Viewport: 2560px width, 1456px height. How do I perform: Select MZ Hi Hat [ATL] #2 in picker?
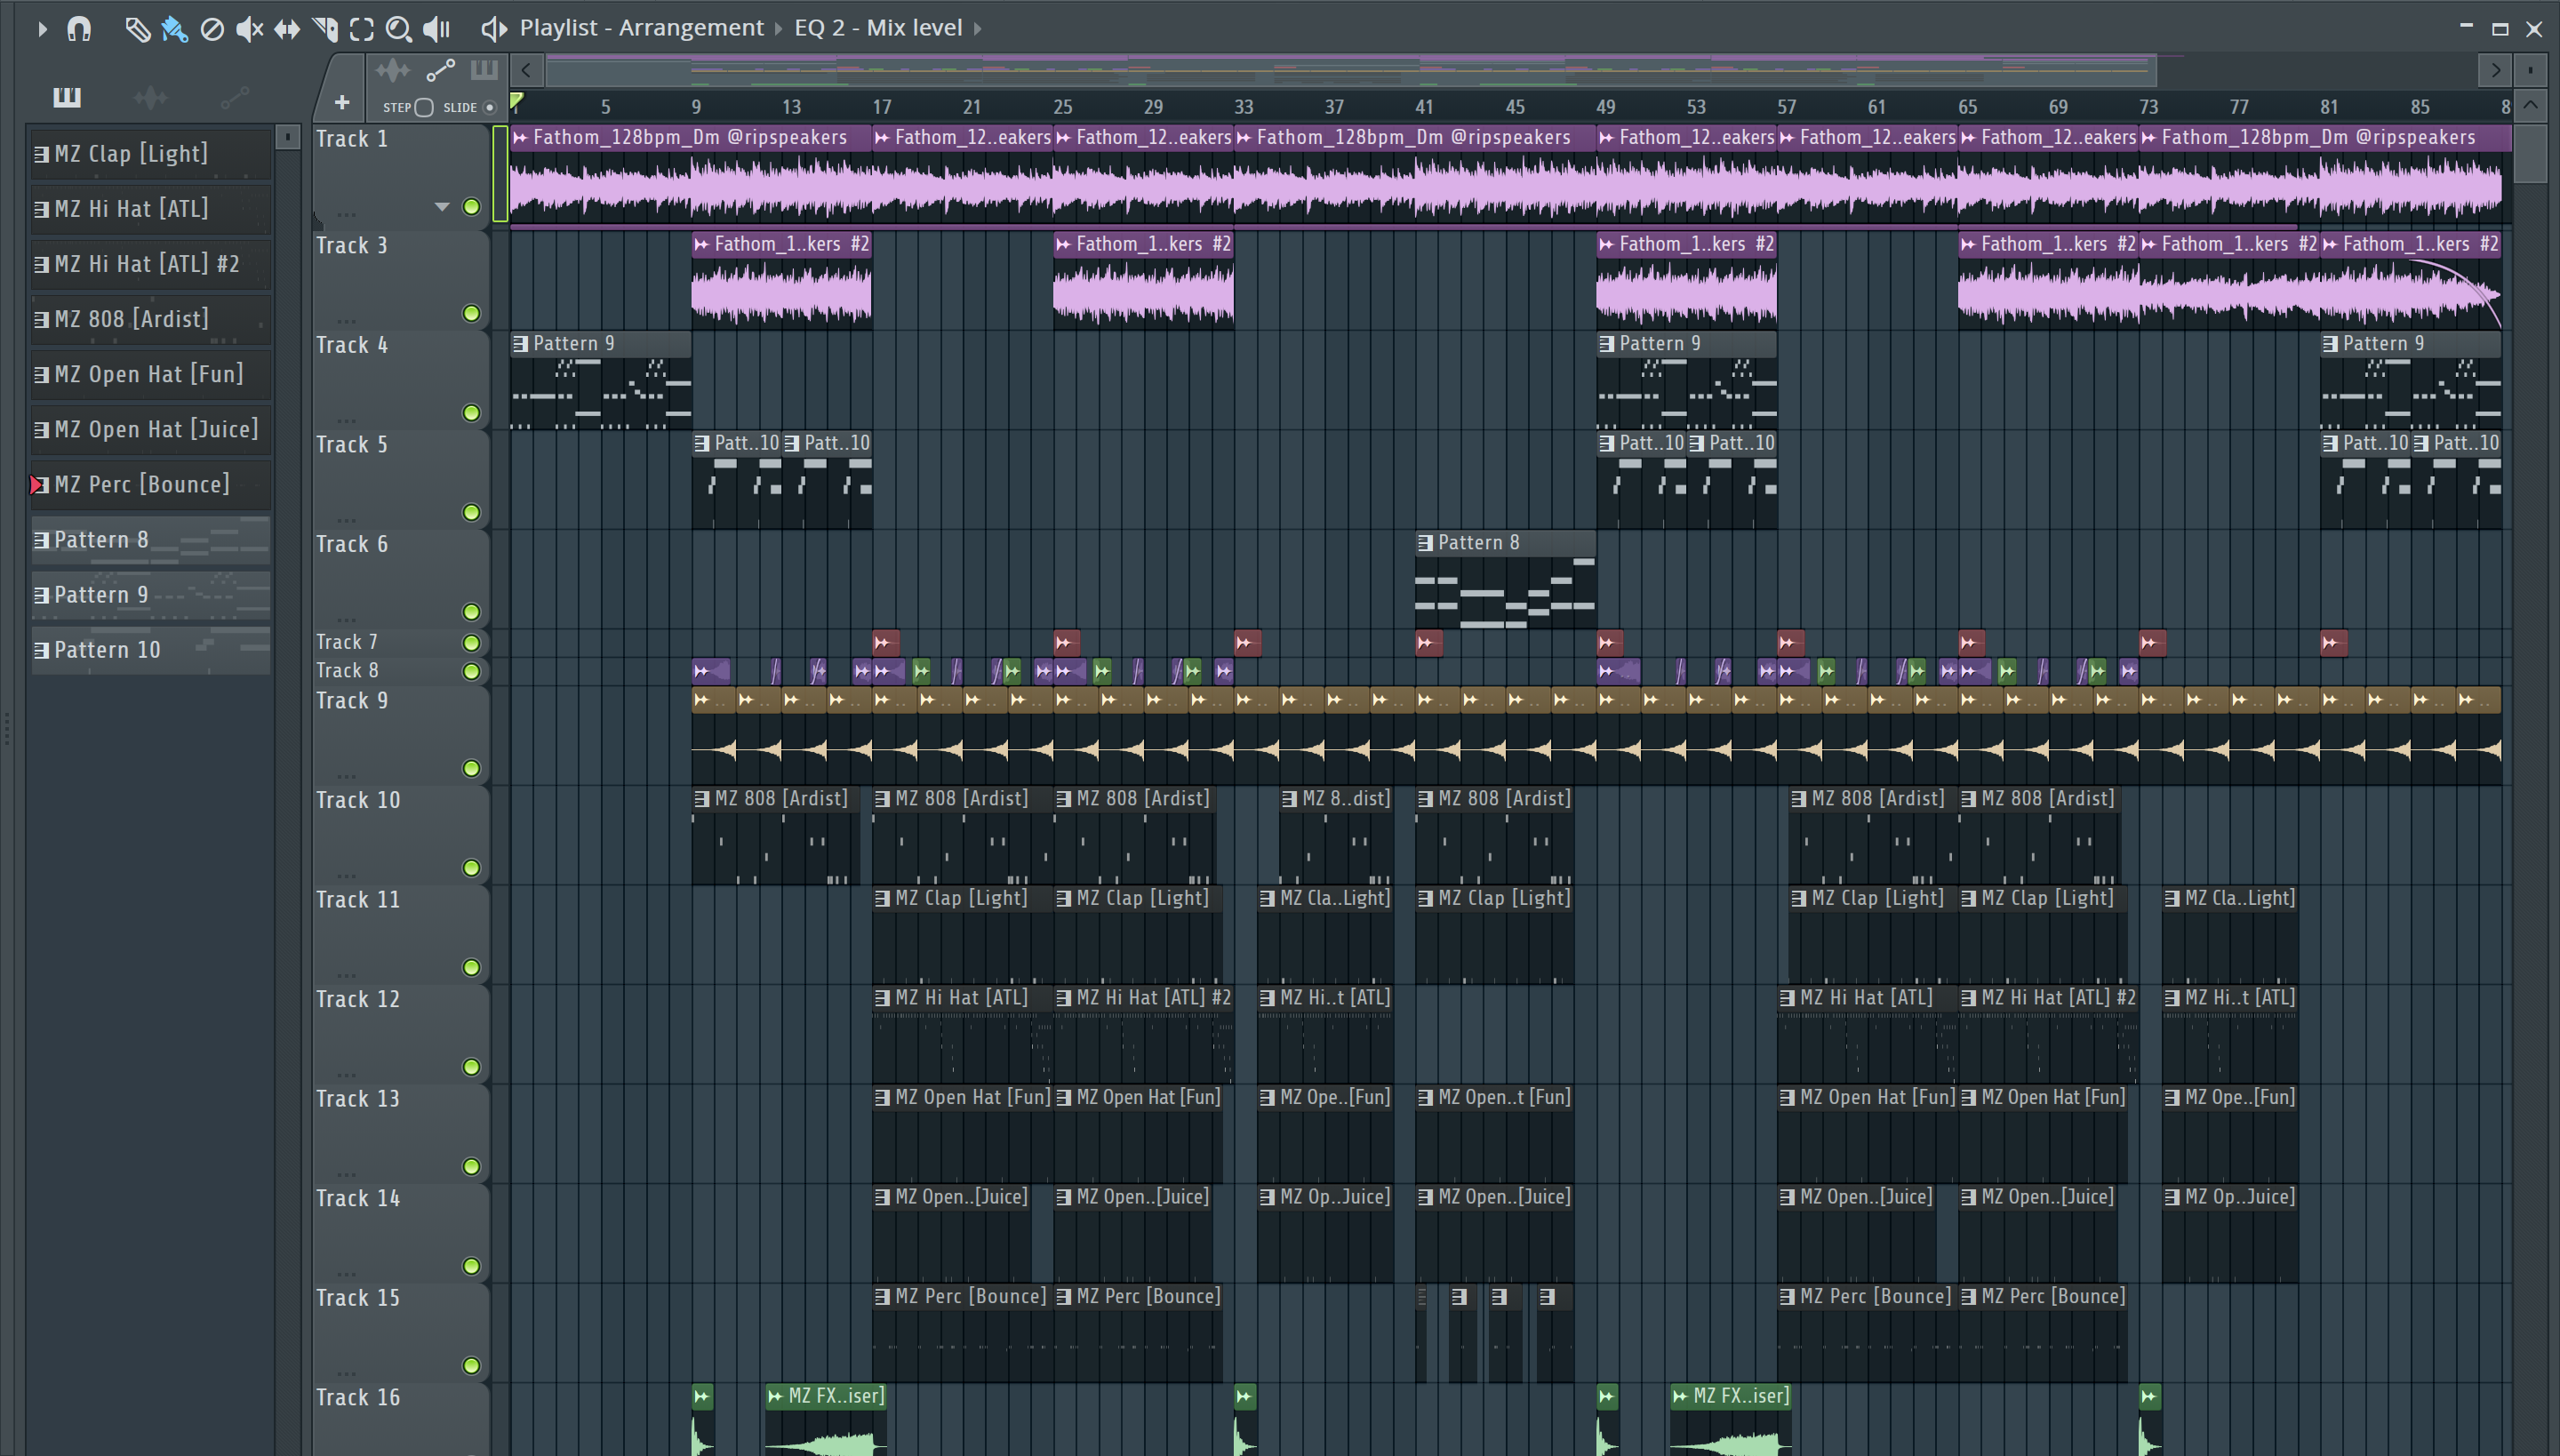click(x=150, y=263)
